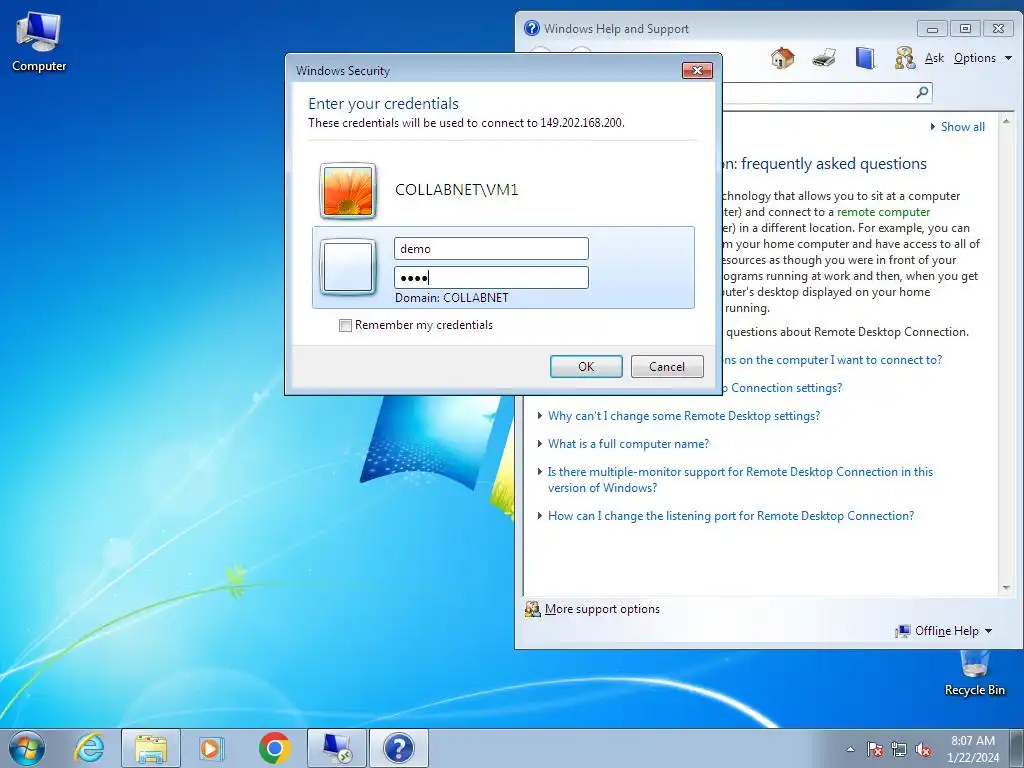The width and height of the screenshot is (1024, 768).
Task: Click 'Domain: COLLABNET' text in dialog
Action: (451, 298)
